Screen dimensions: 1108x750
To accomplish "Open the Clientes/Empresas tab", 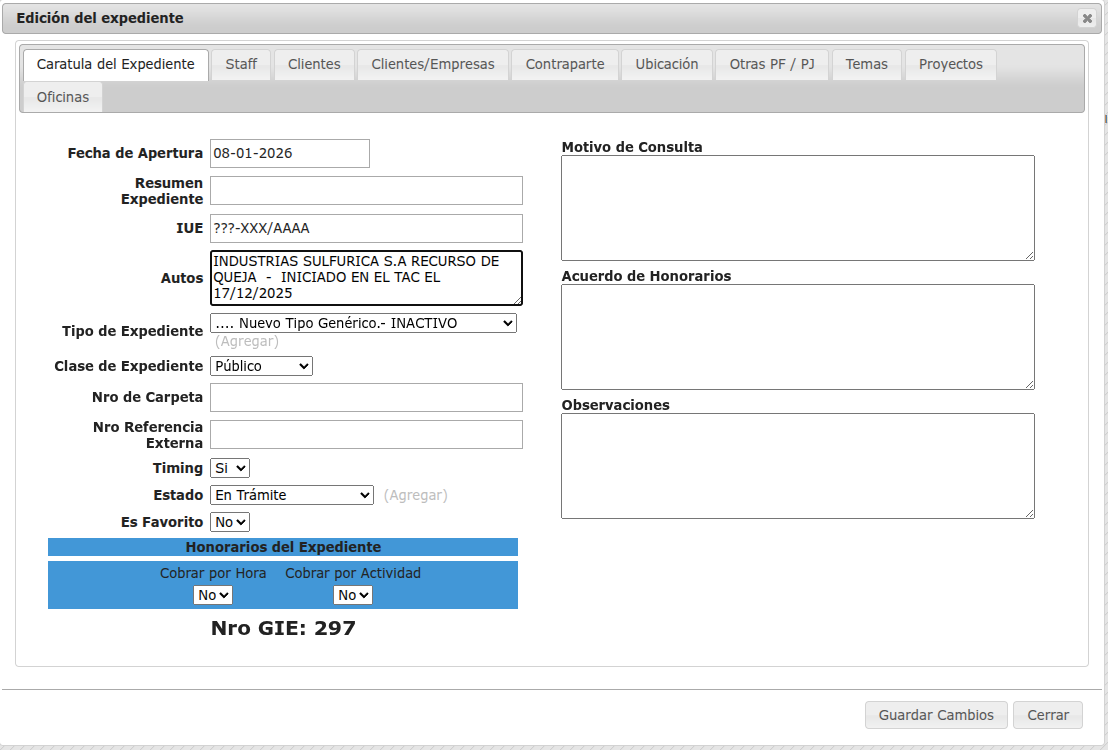I will [432, 64].
